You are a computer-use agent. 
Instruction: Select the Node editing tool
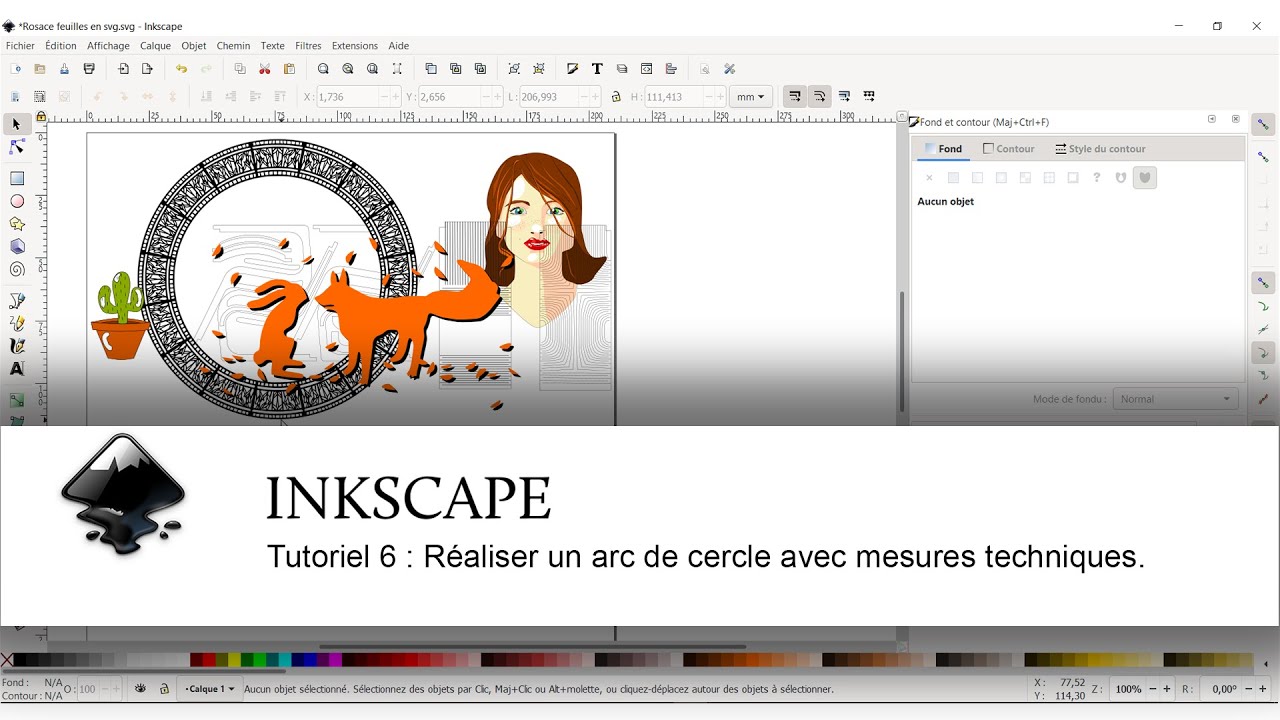(16, 147)
